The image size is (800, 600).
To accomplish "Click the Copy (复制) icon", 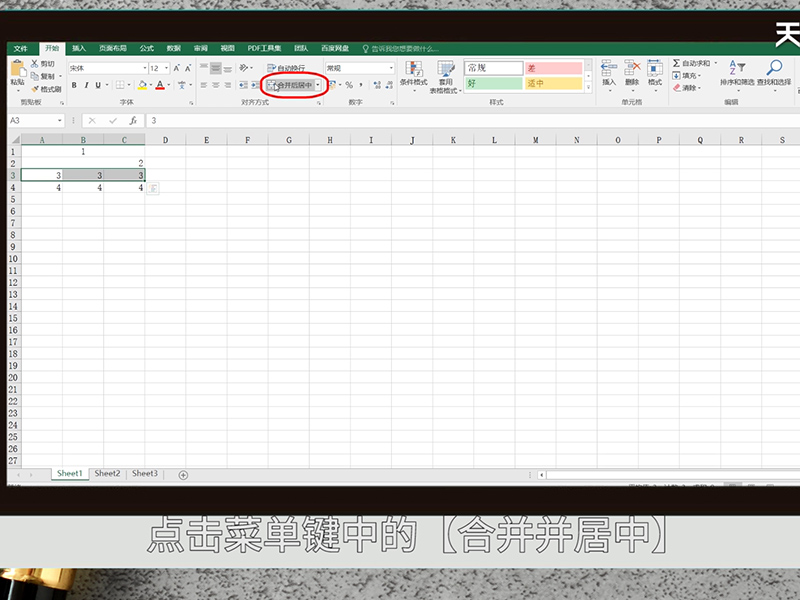I will pos(35,76).
